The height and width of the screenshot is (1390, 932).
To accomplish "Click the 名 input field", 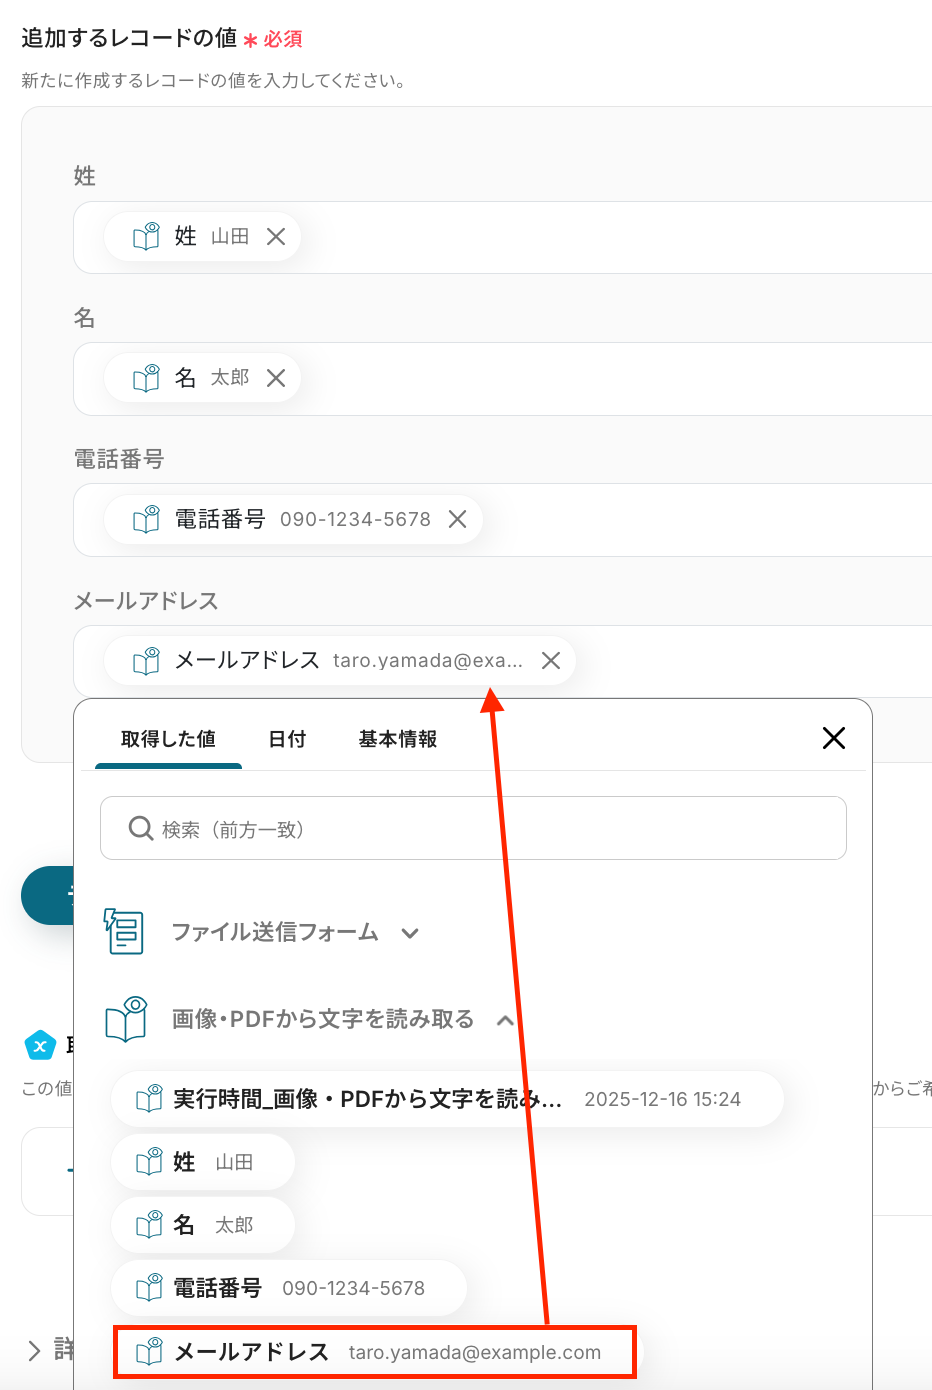I will (502, 378).
